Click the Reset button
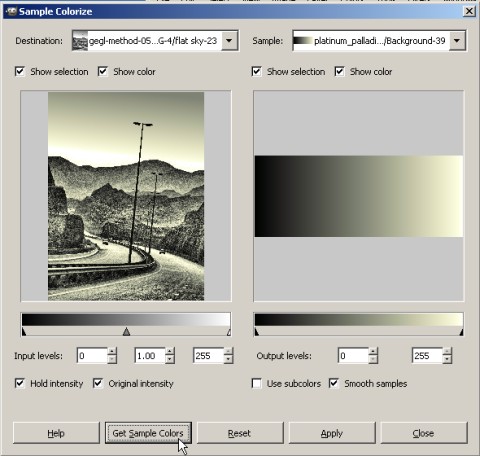This screenshot has height=456, width=480. coord(240,433)
